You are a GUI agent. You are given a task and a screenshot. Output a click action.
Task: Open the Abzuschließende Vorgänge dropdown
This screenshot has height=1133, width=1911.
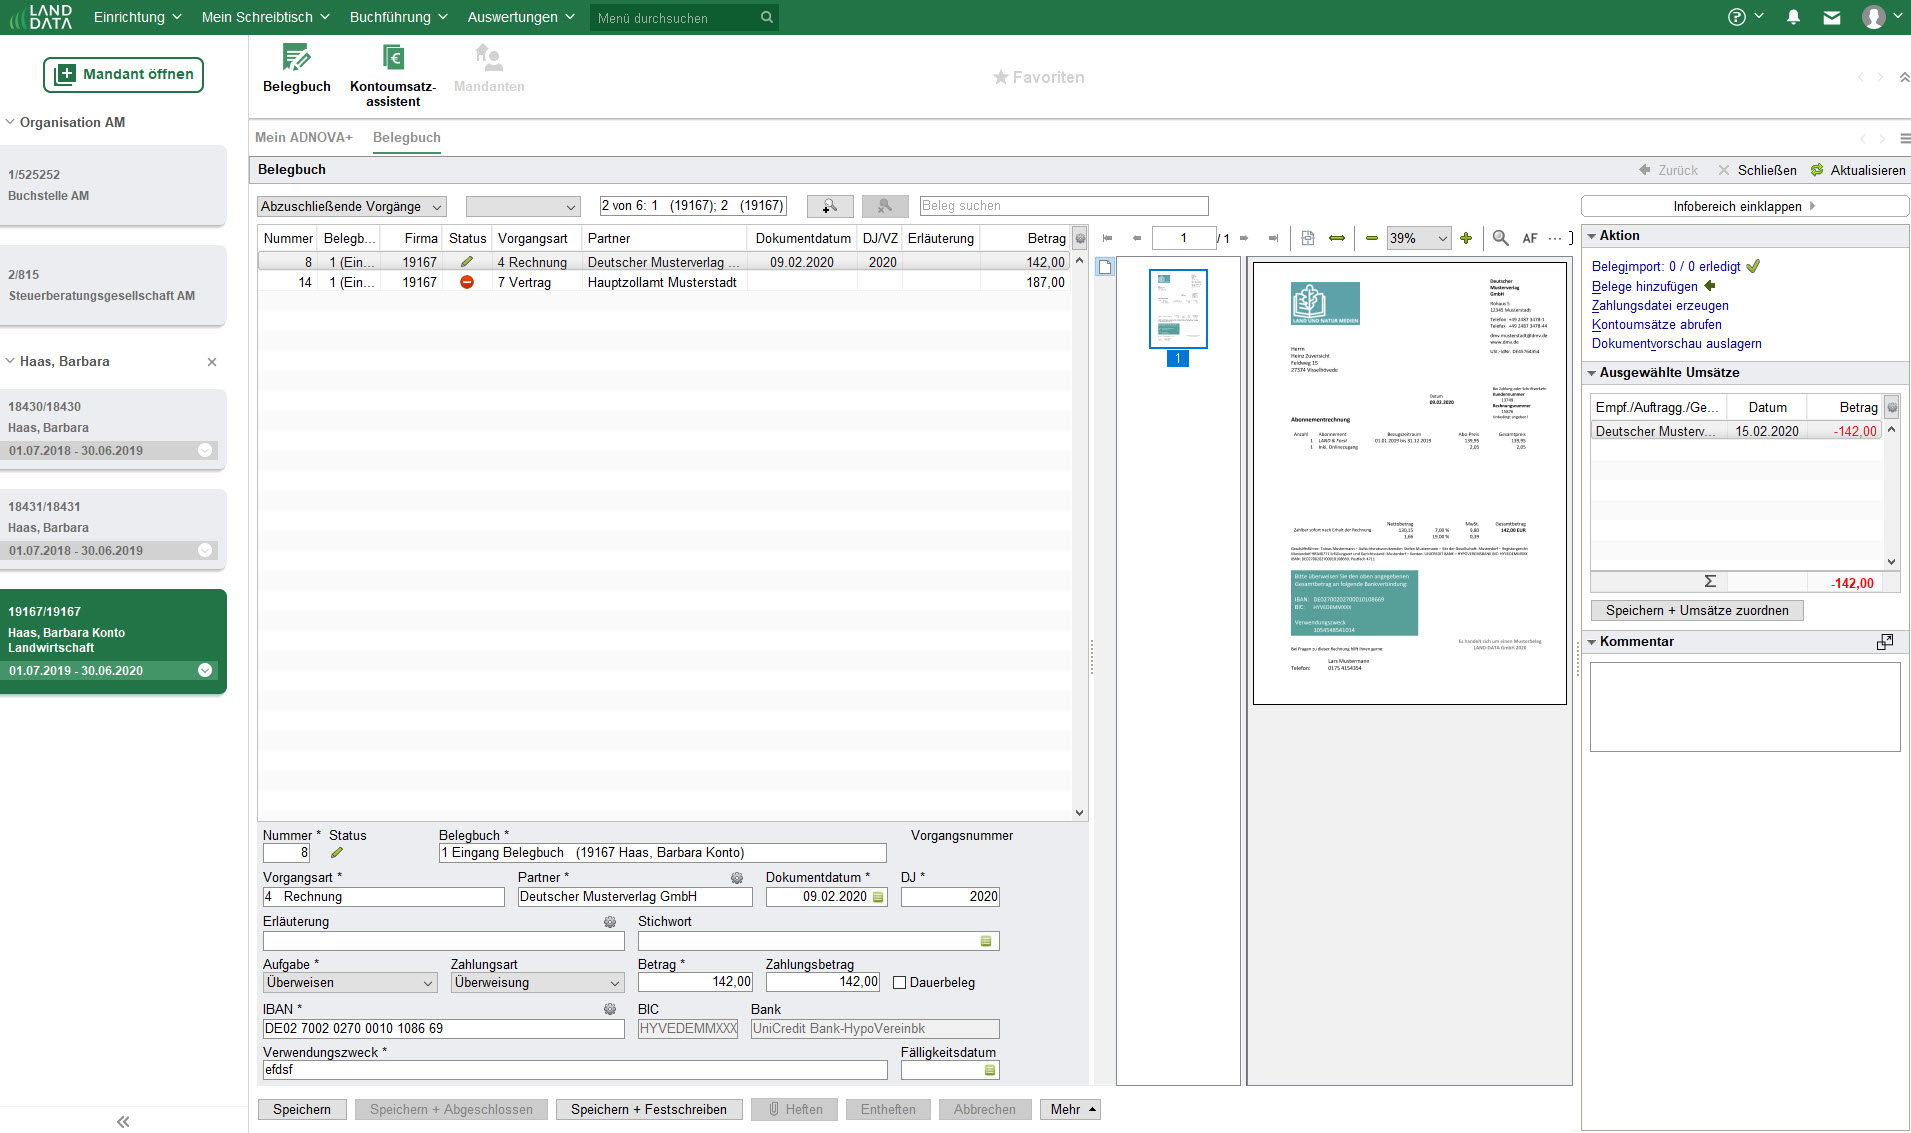click(351, 207)
